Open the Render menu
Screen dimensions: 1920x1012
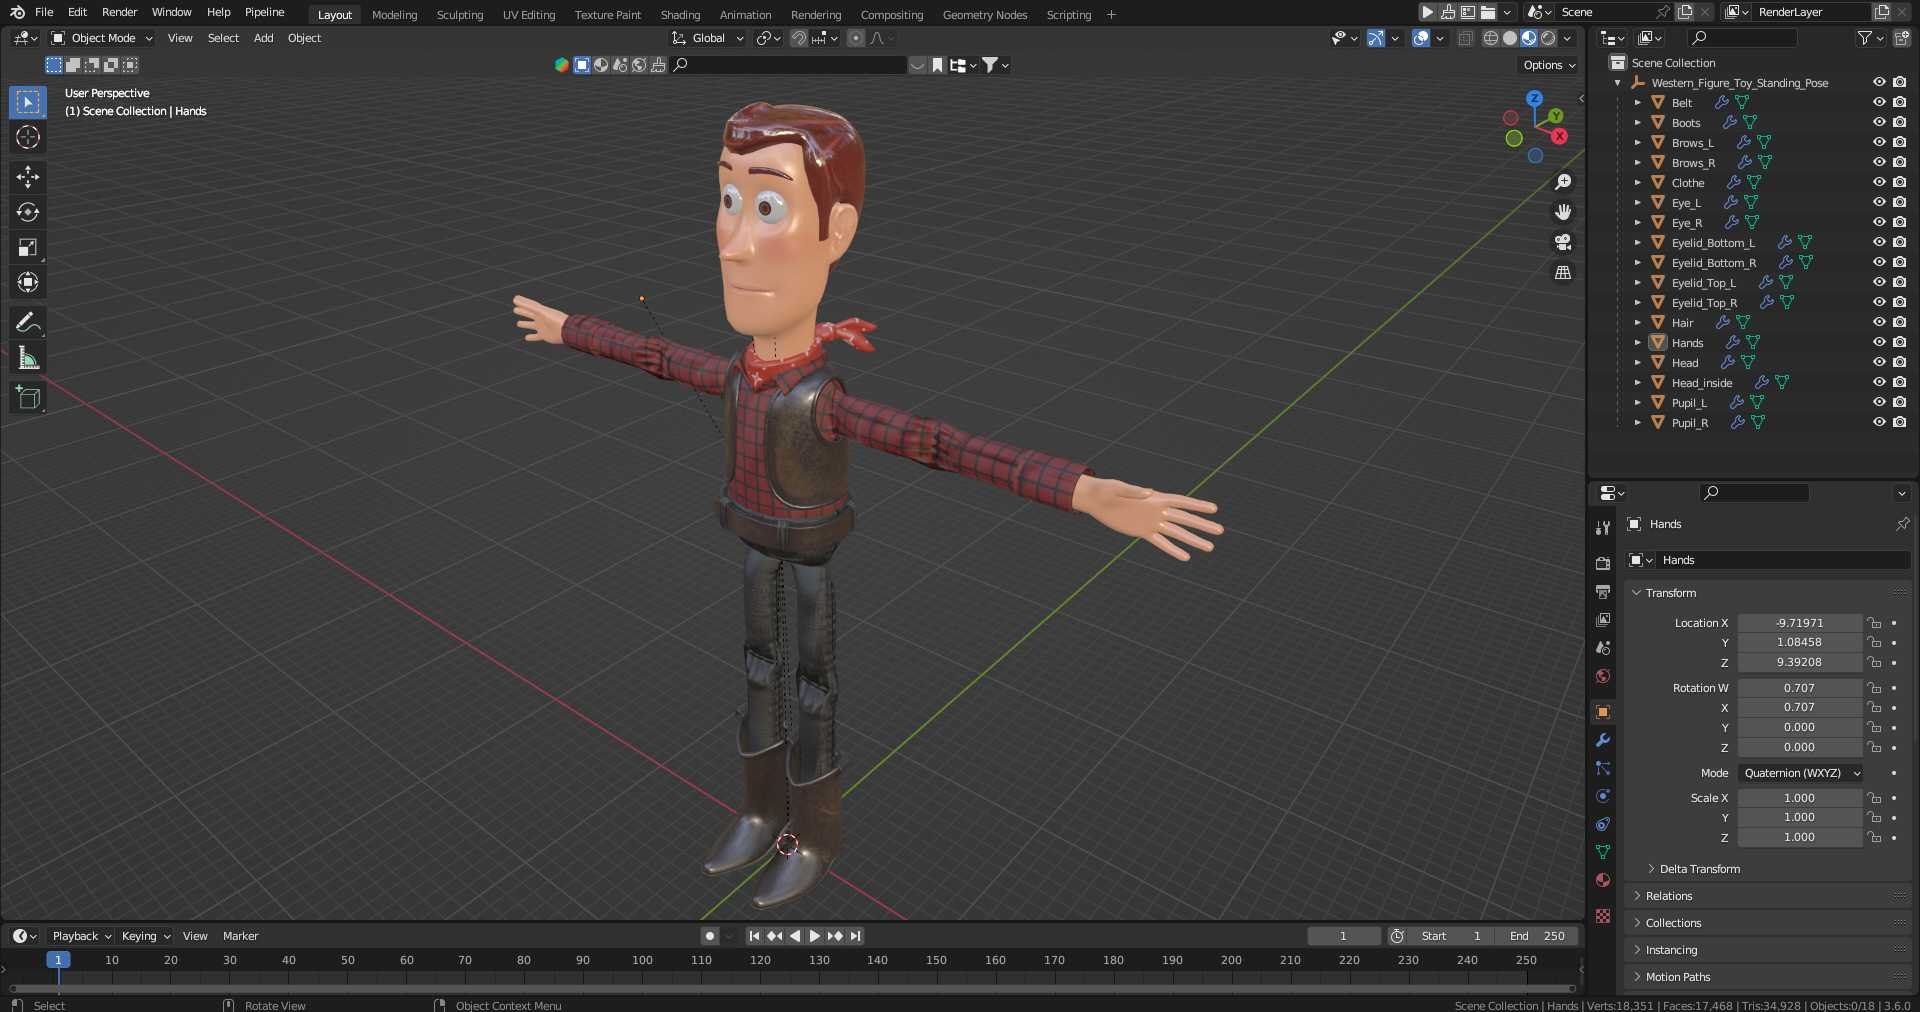coord(119,12)
